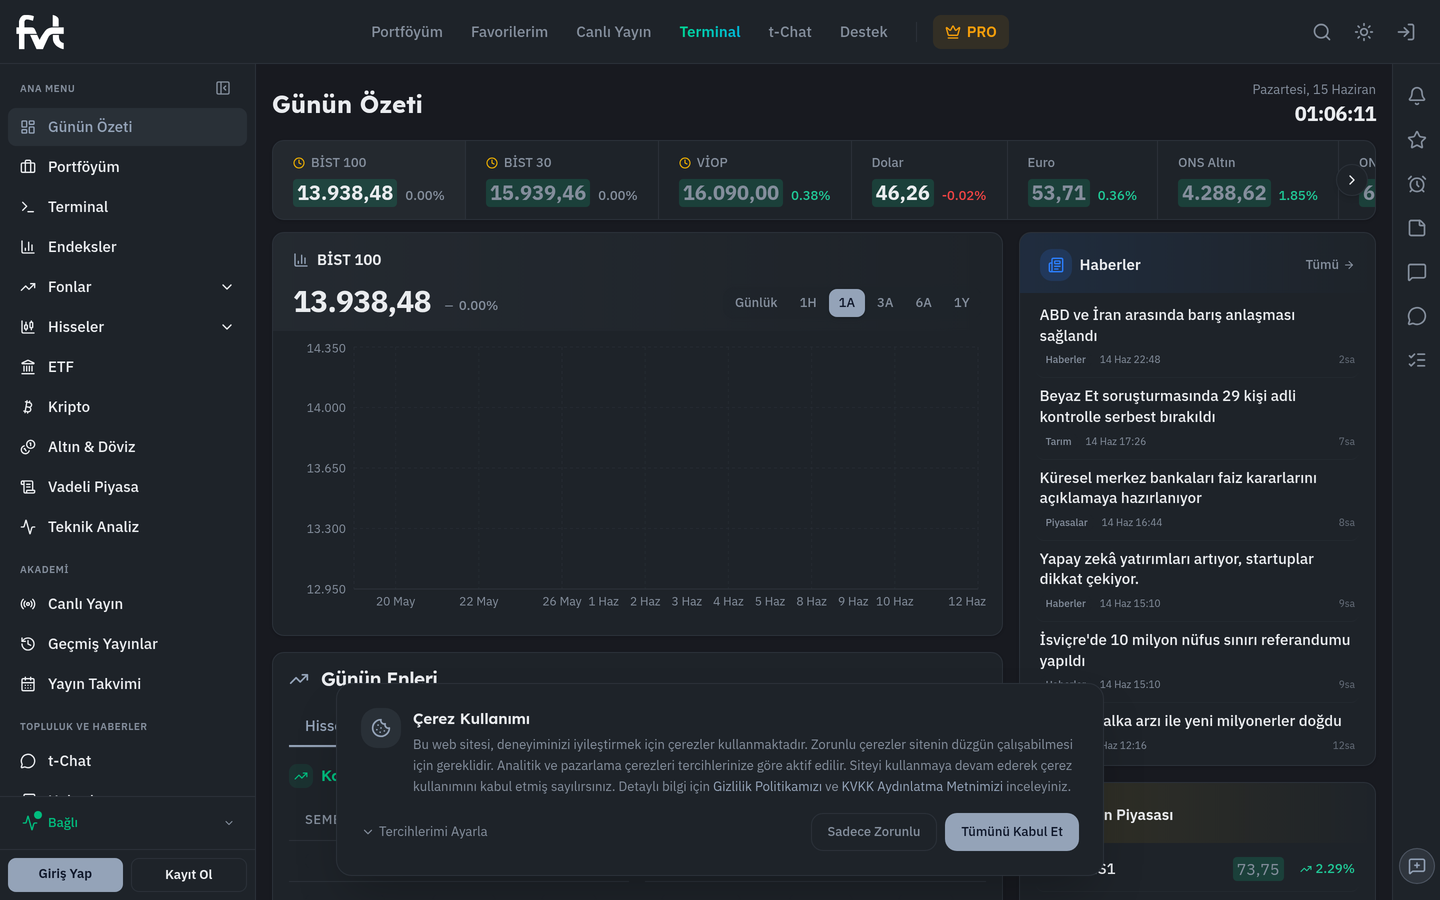Viewport: 1440px width, 900px height.
Task: Open the search icon in top bar
Action: tap(1321, 32)
